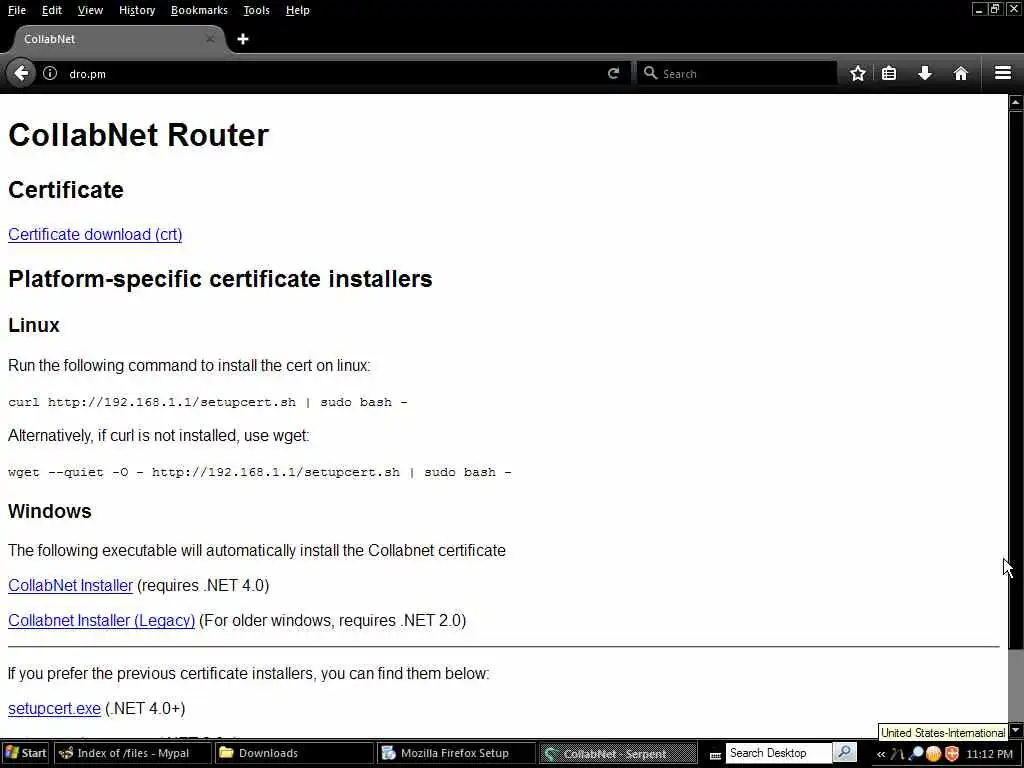
Task: Open the CollabNet Installer link
Action: point(71,585)
